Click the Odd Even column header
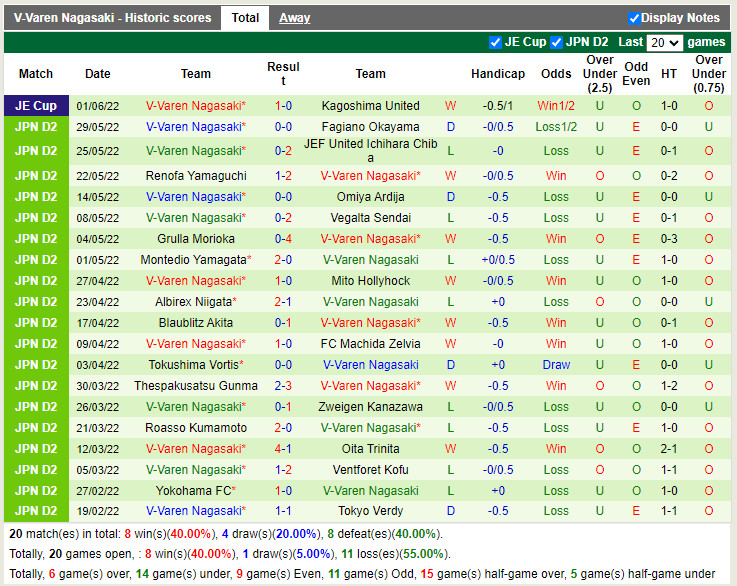The width and height of the screenshot is (737, 586). [636, 74]
